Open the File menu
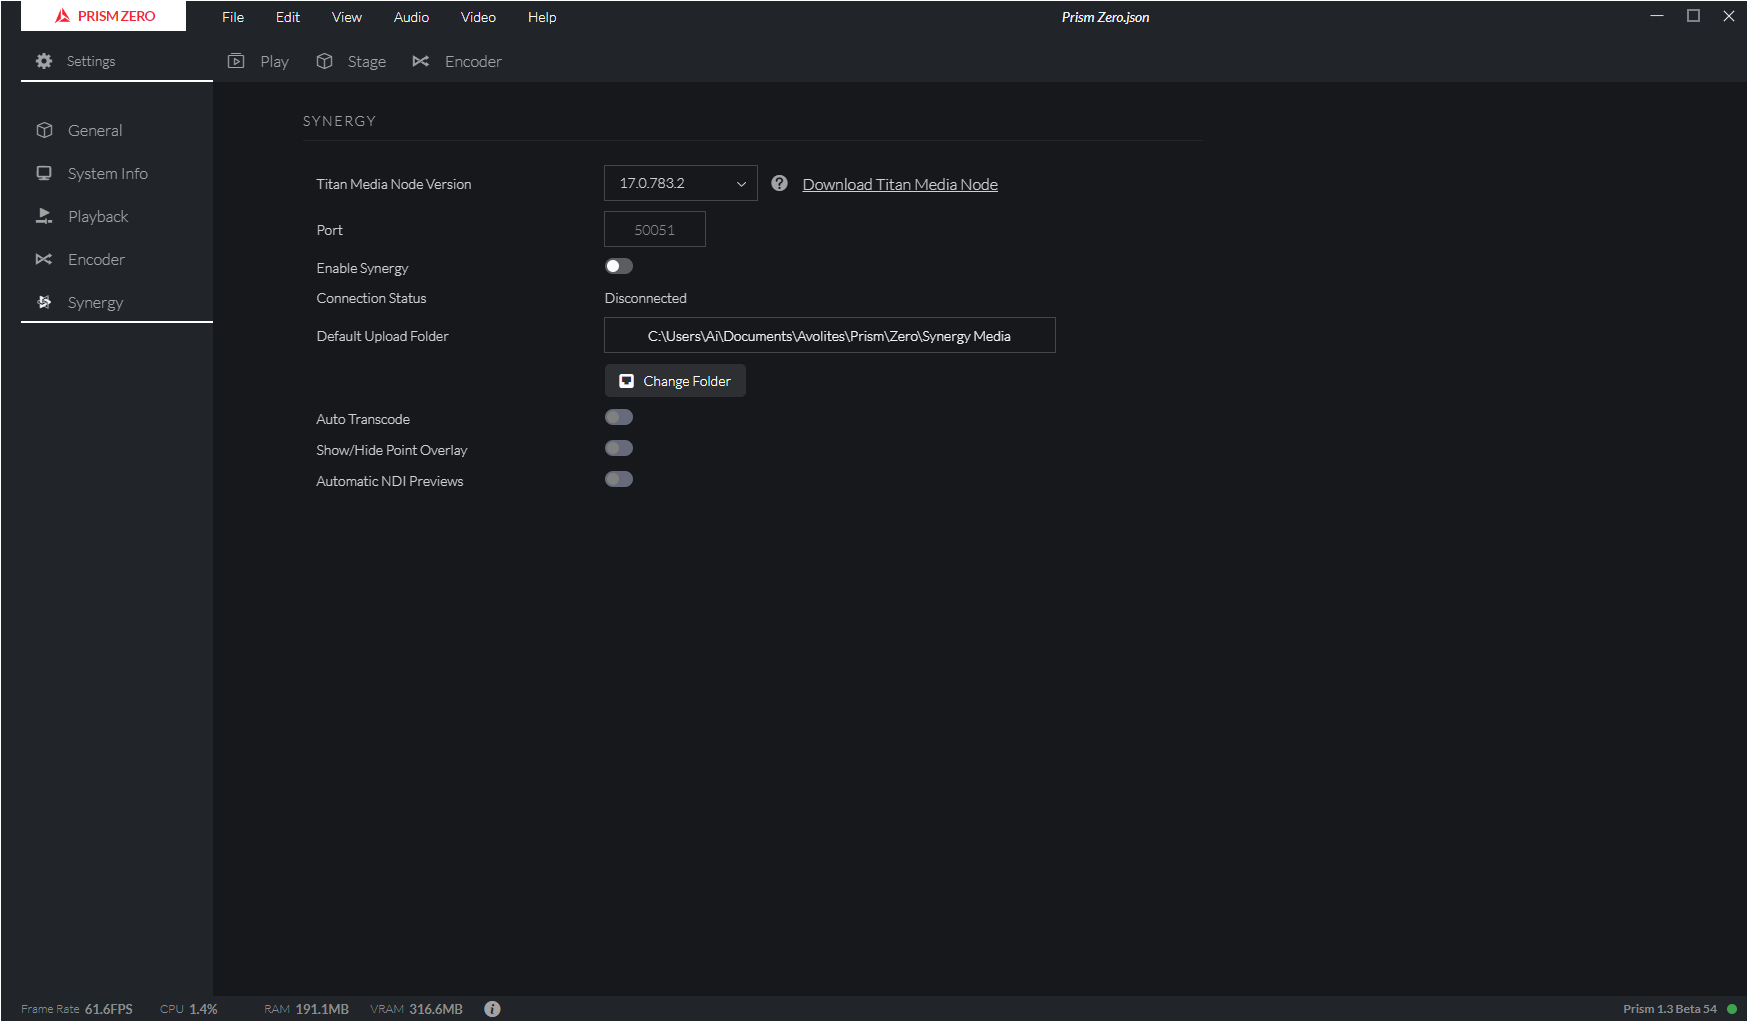This screenshot has height=1022, width=1748. (233, 17)
